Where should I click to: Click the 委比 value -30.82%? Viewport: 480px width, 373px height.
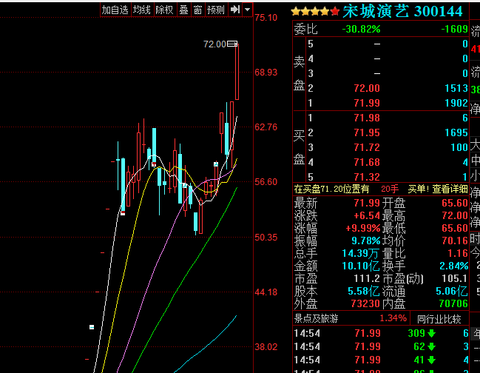(x=361, y=29)
